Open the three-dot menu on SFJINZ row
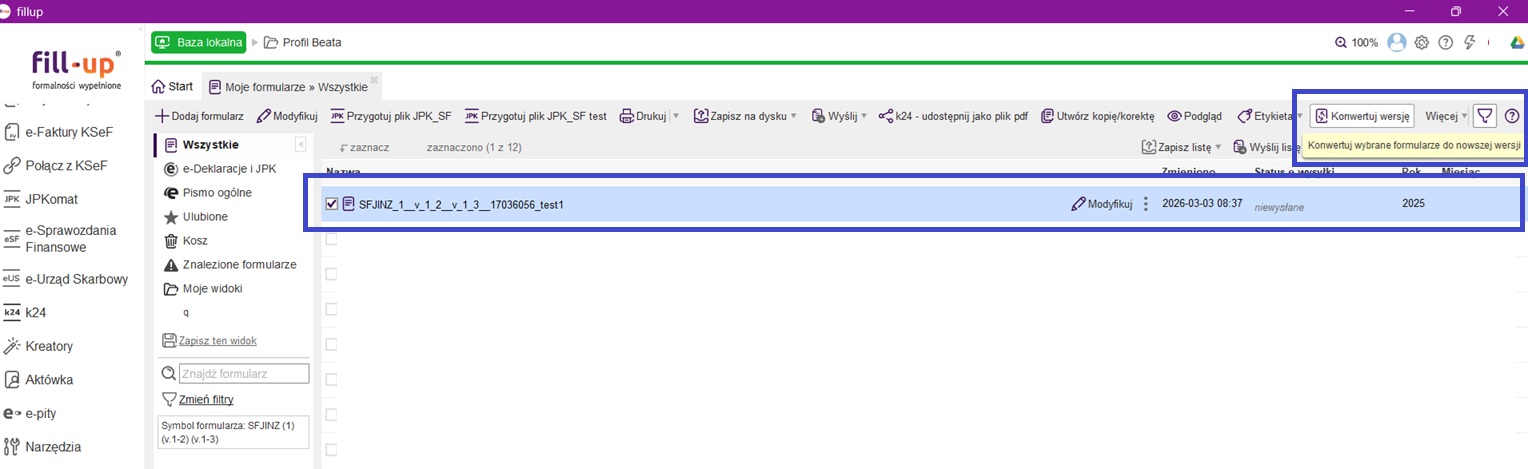 [1146, 204]
